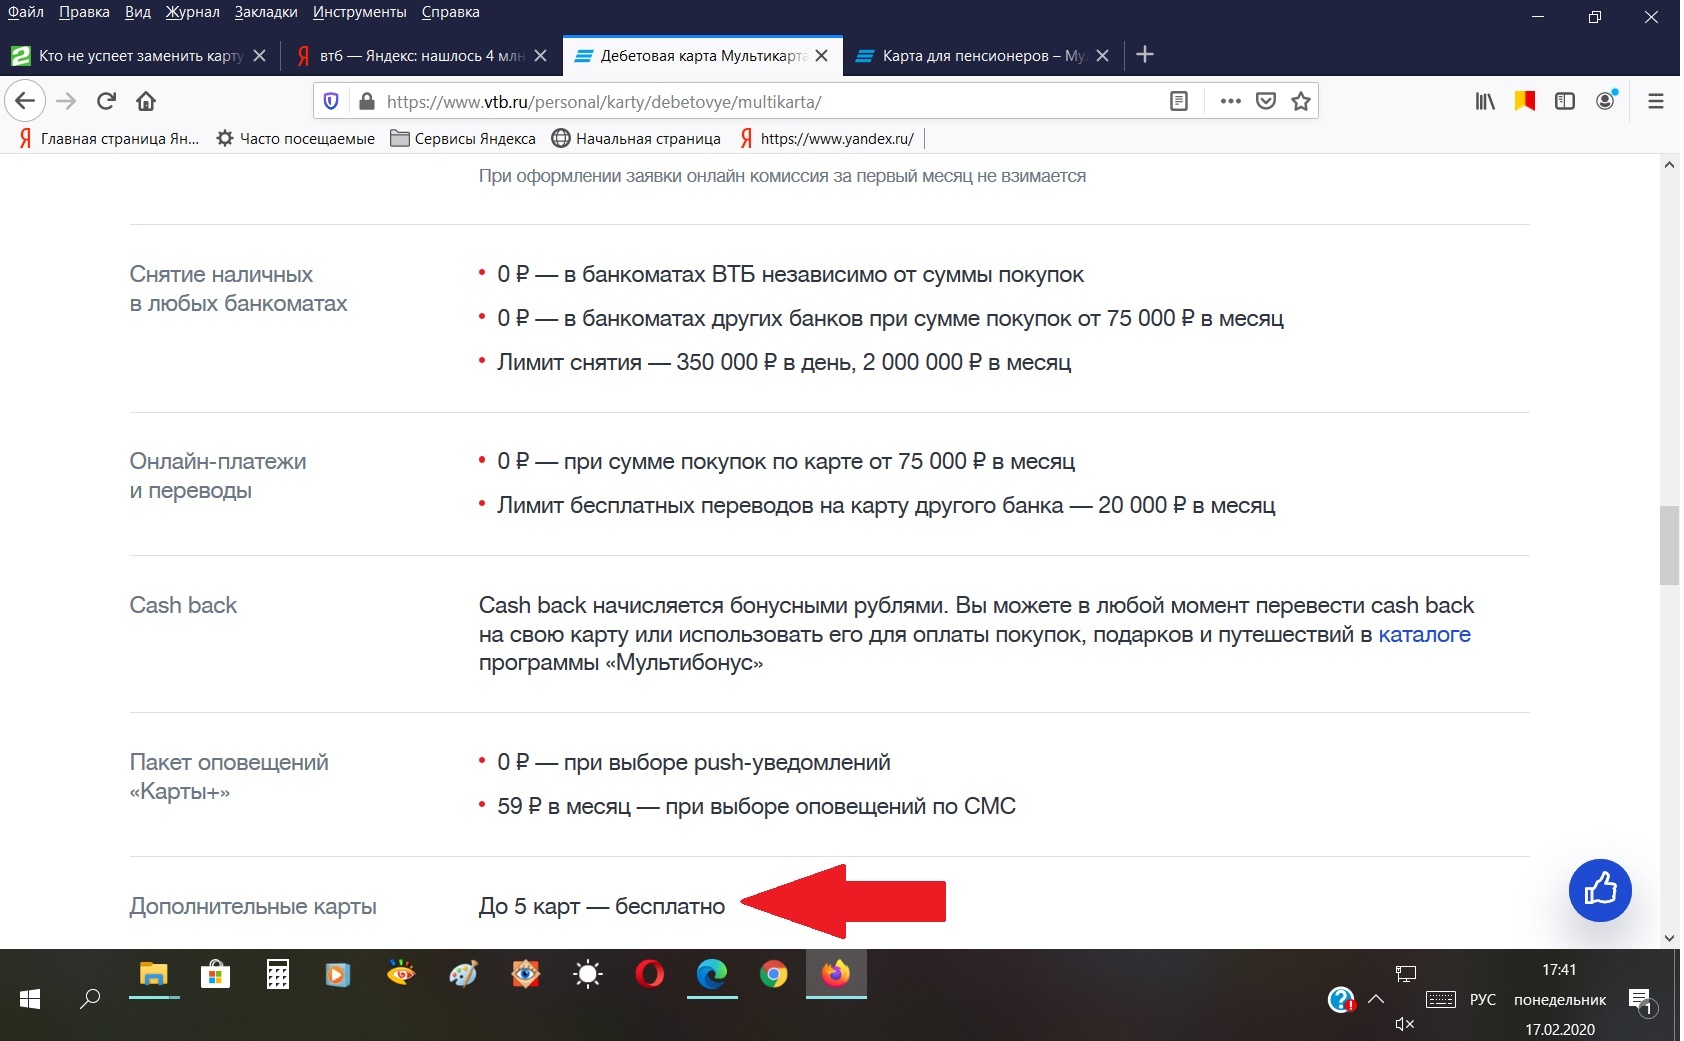Viewport: 1684px width, 1041px height.
Task: Show hidden tray icons chevron
Action: click(x=1376, y=998)
